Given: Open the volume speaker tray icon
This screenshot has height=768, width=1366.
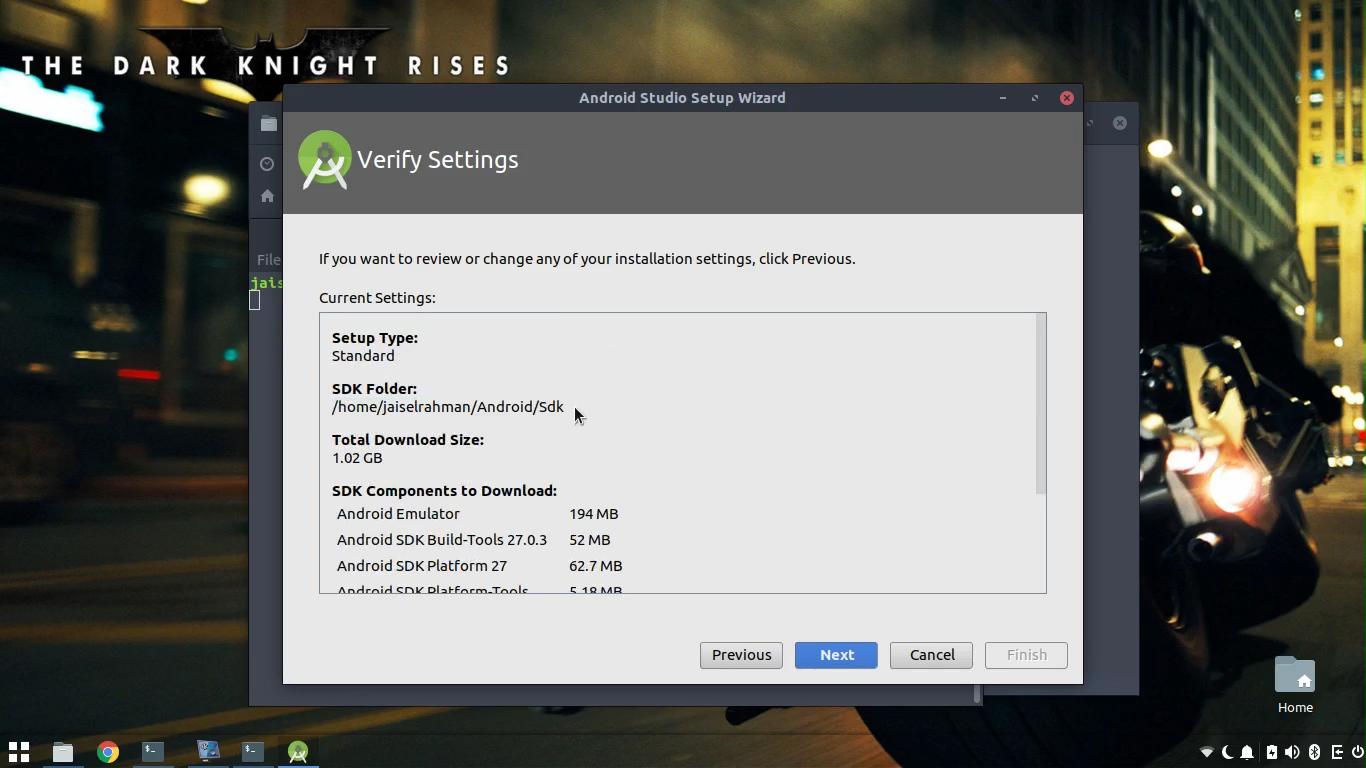Looking at the screenshot, I should click(x=1292, y=752).
